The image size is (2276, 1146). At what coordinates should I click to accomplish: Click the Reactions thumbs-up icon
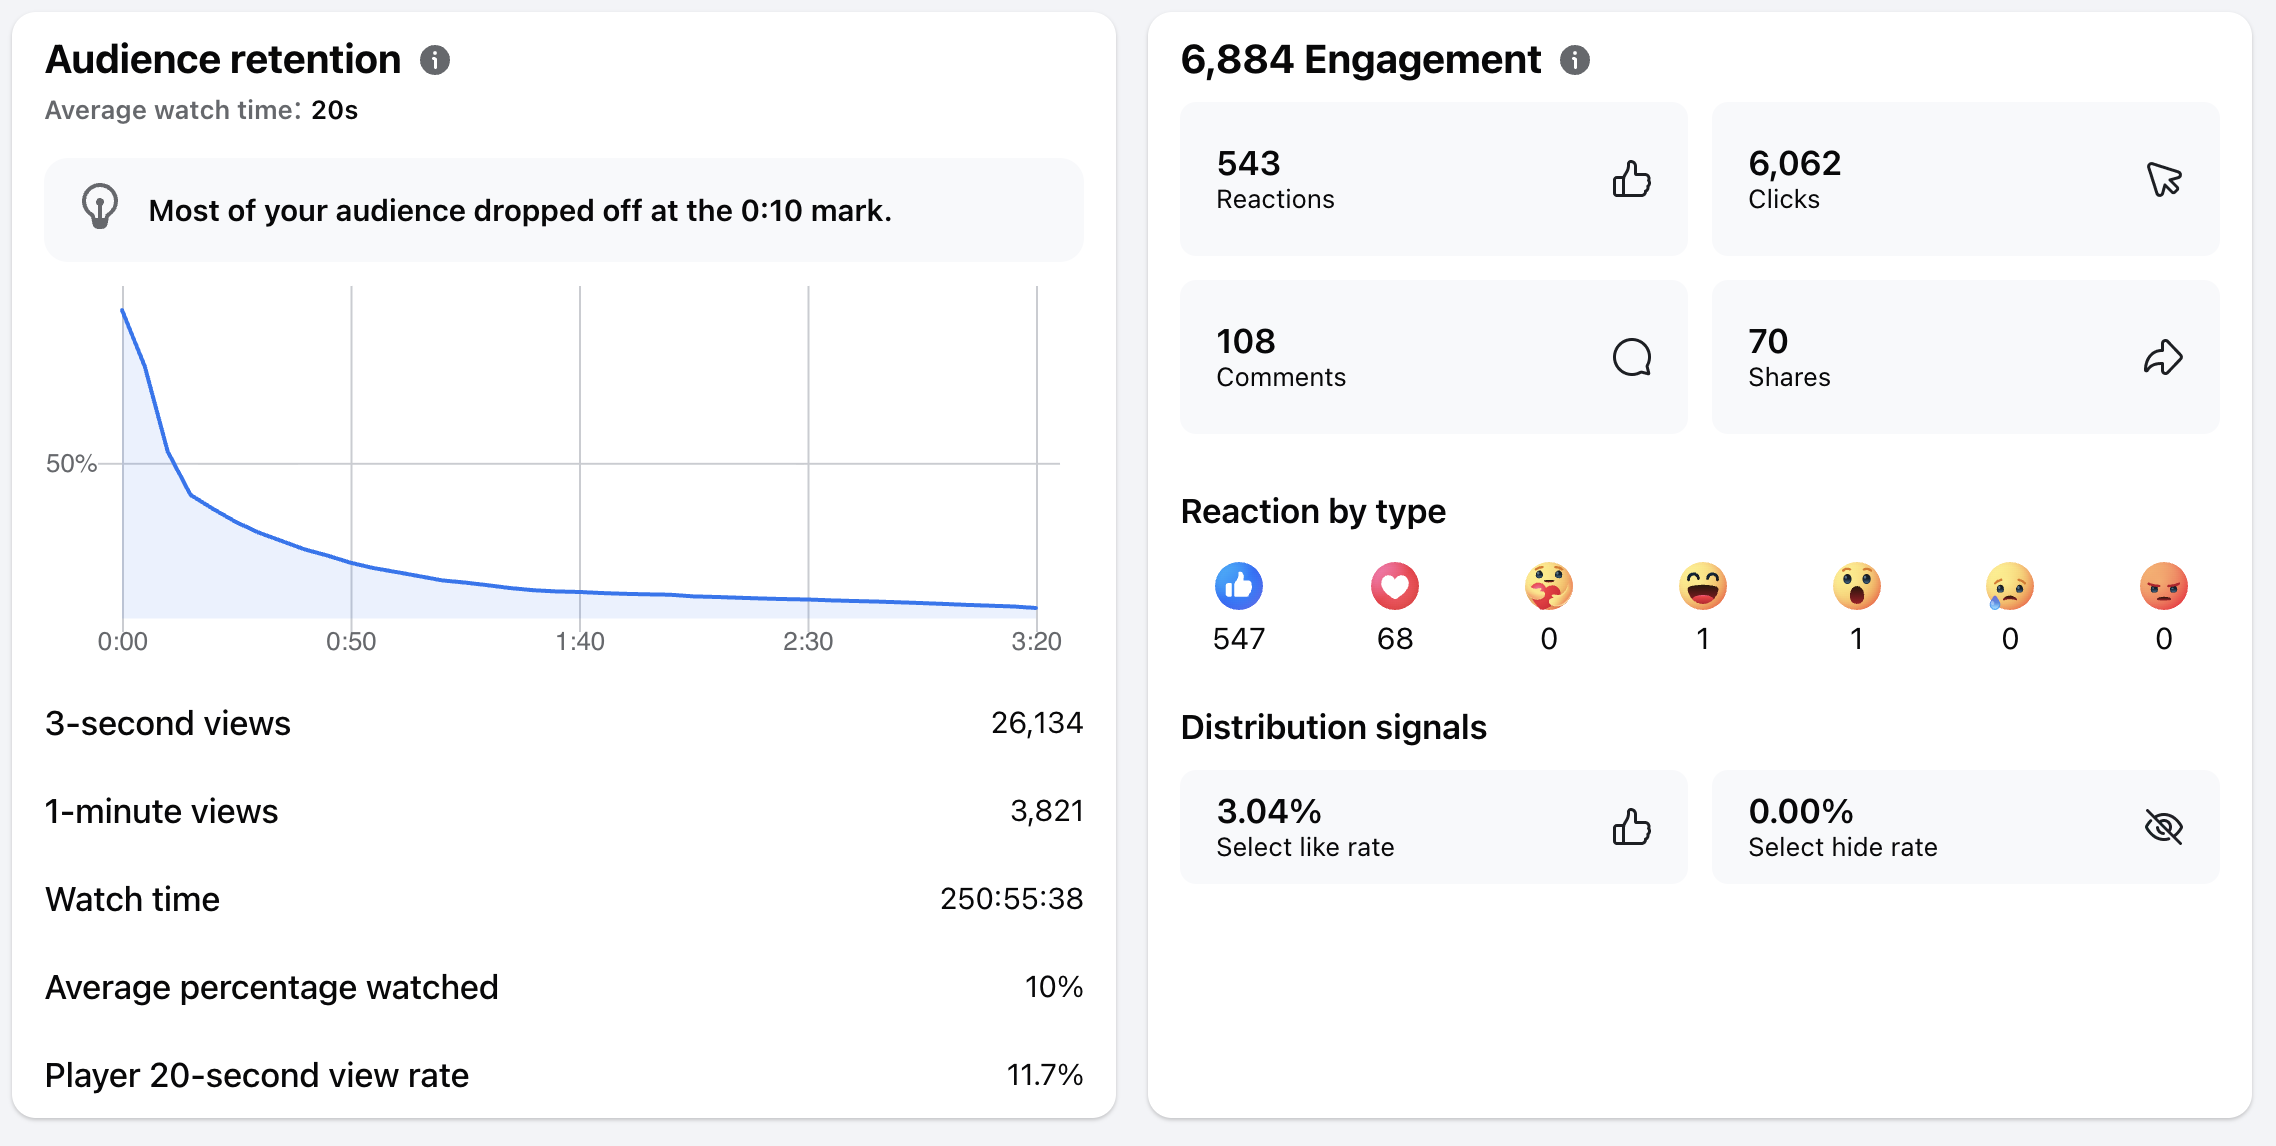(1632, 179)
